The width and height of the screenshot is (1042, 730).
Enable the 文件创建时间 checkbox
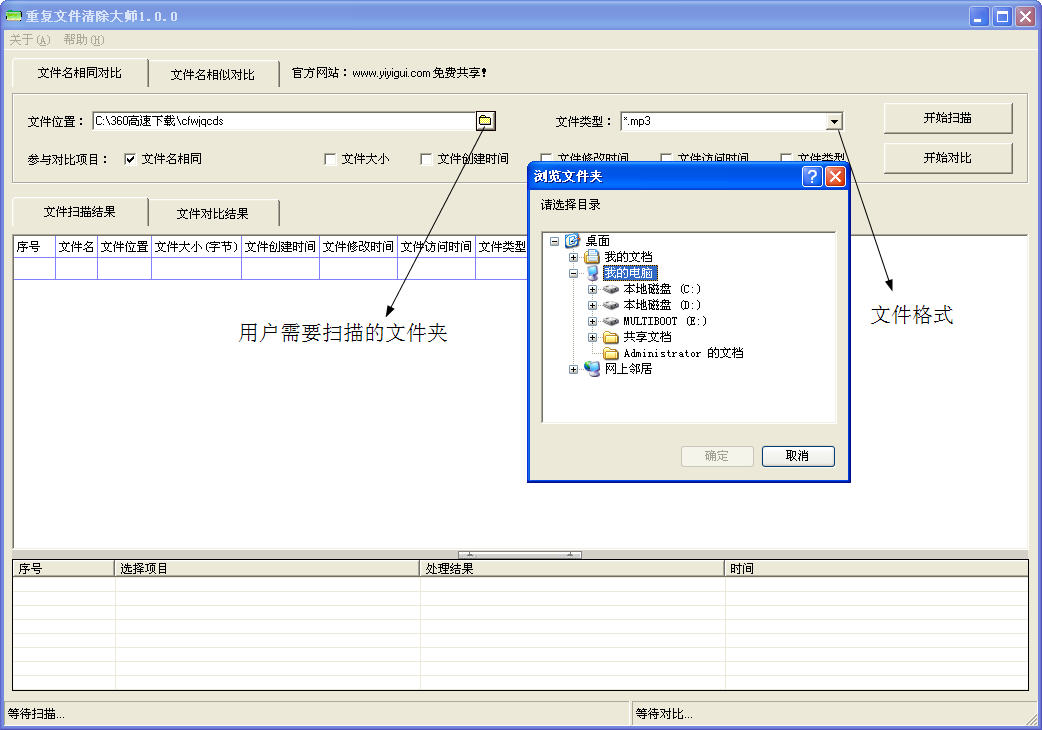[x=426, y=159]
